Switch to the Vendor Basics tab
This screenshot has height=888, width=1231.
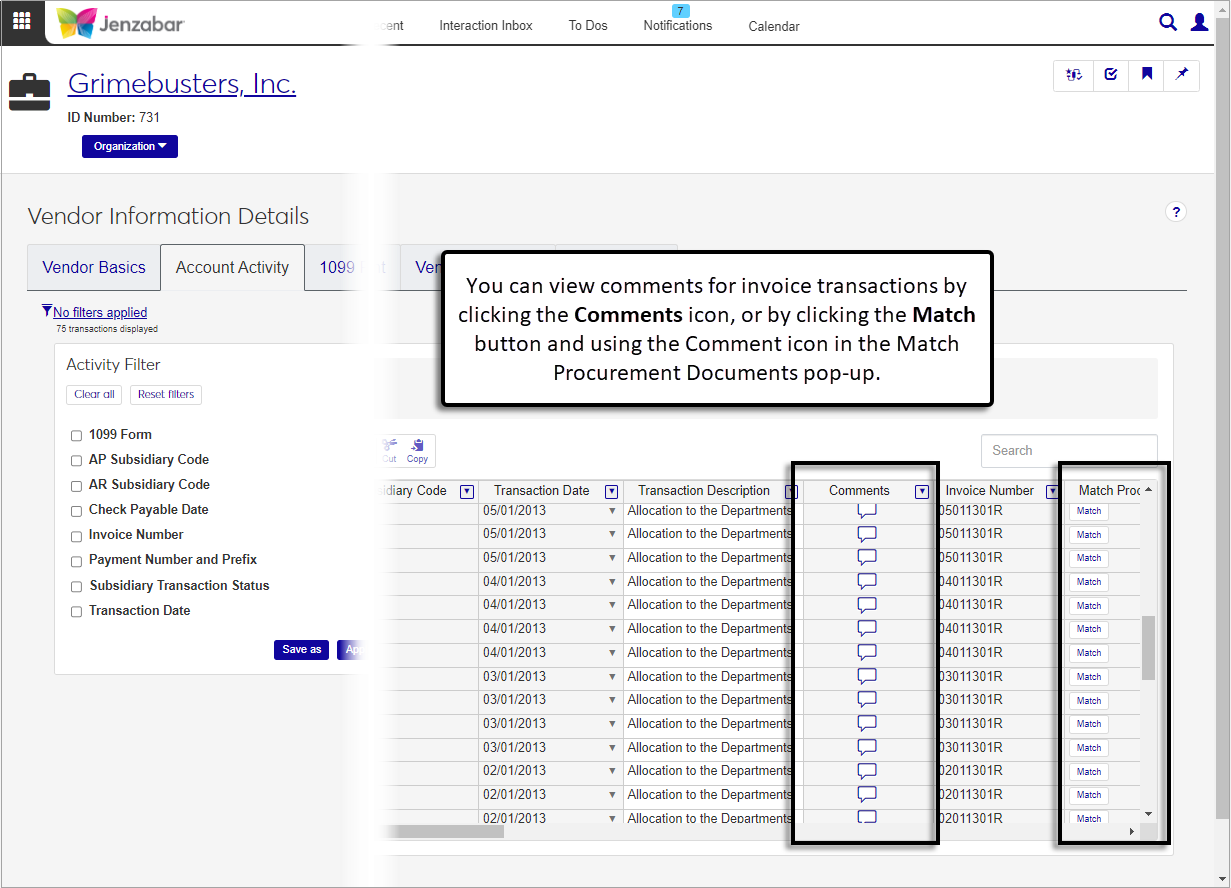pyautogui.click(x=94, y=268)
